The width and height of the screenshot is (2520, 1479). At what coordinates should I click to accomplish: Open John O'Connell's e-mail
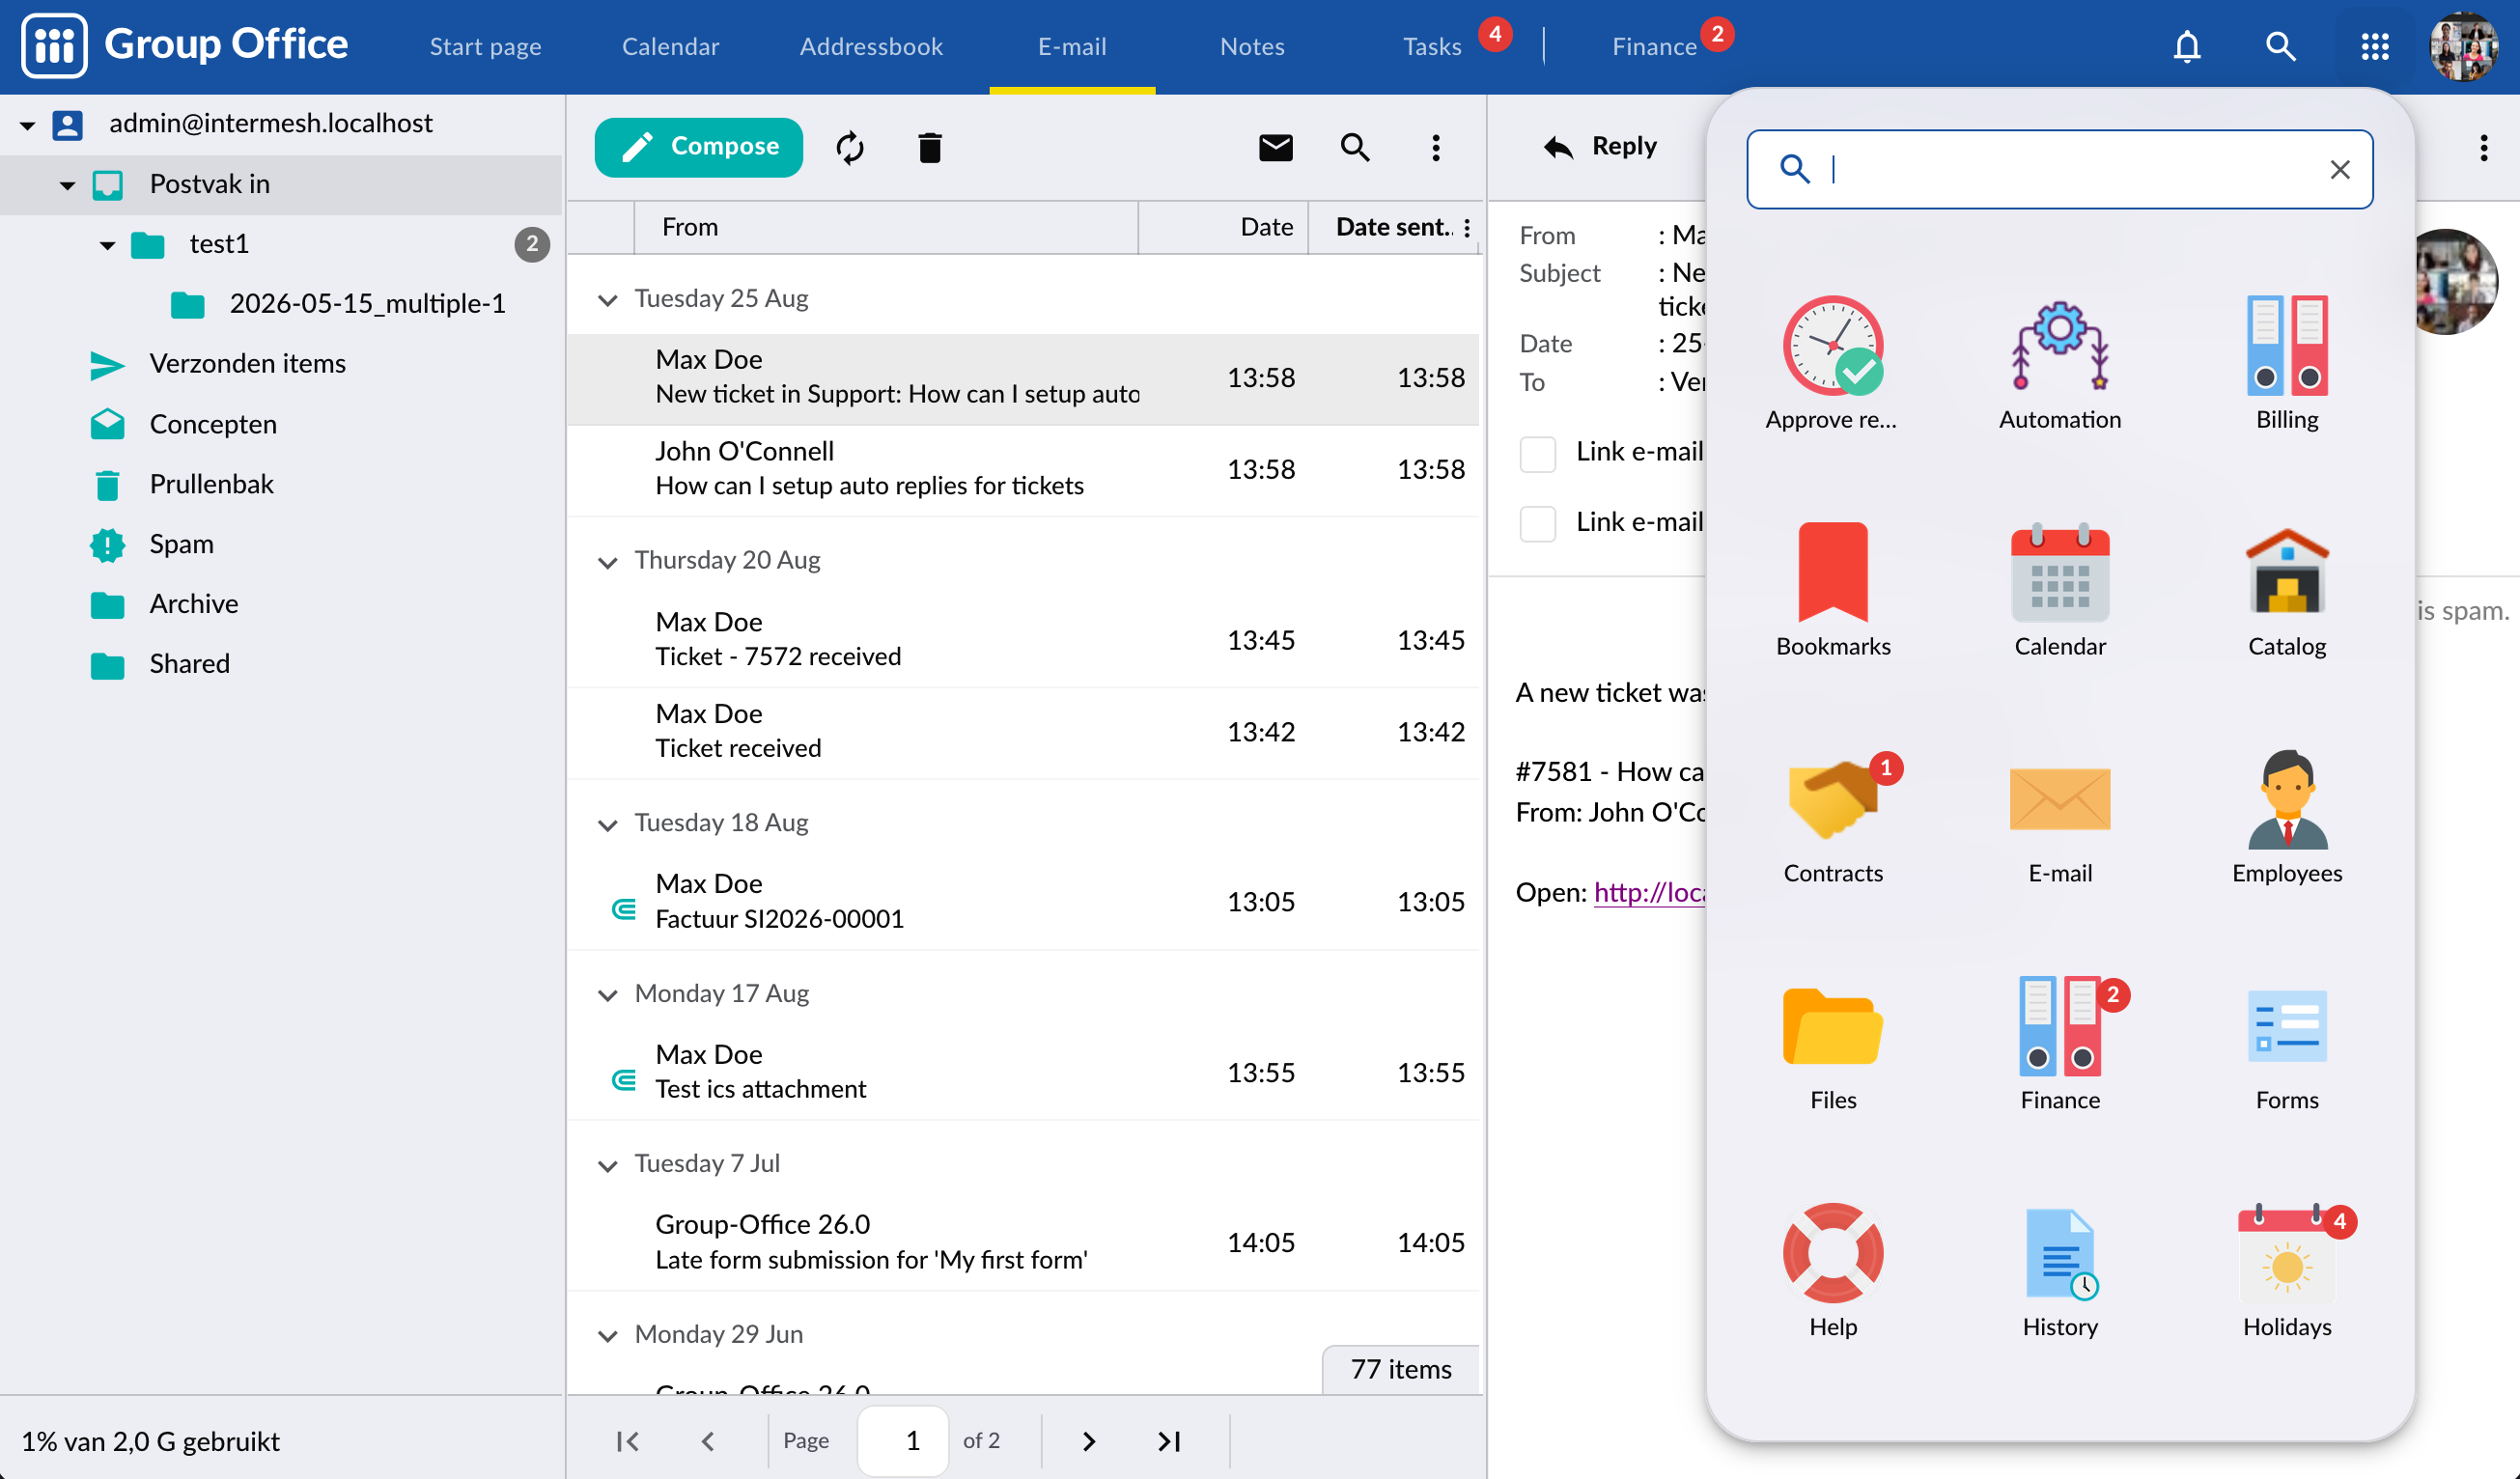point(1022,468)
